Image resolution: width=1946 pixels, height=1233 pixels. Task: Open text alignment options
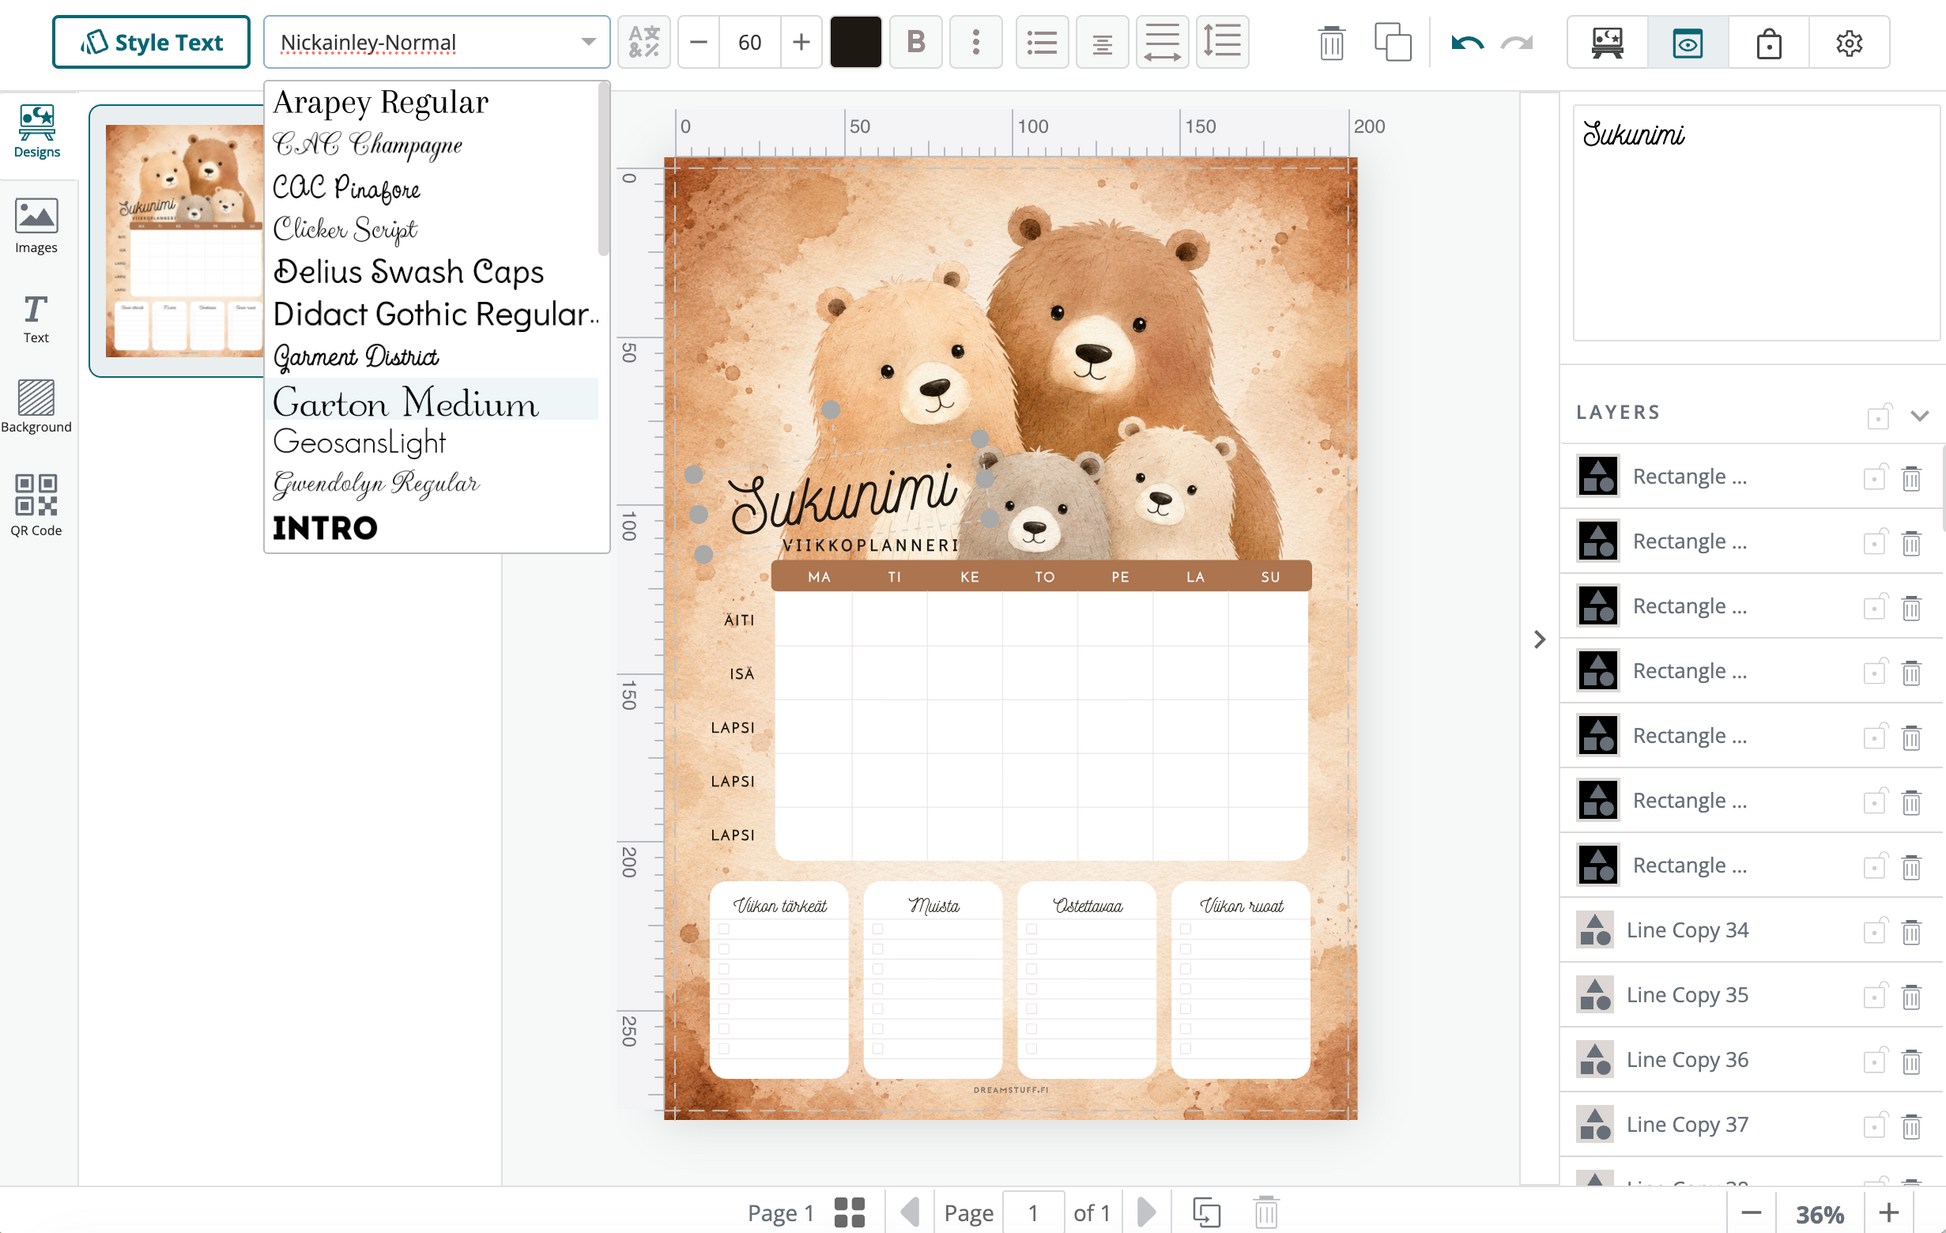pos(1102,42)
